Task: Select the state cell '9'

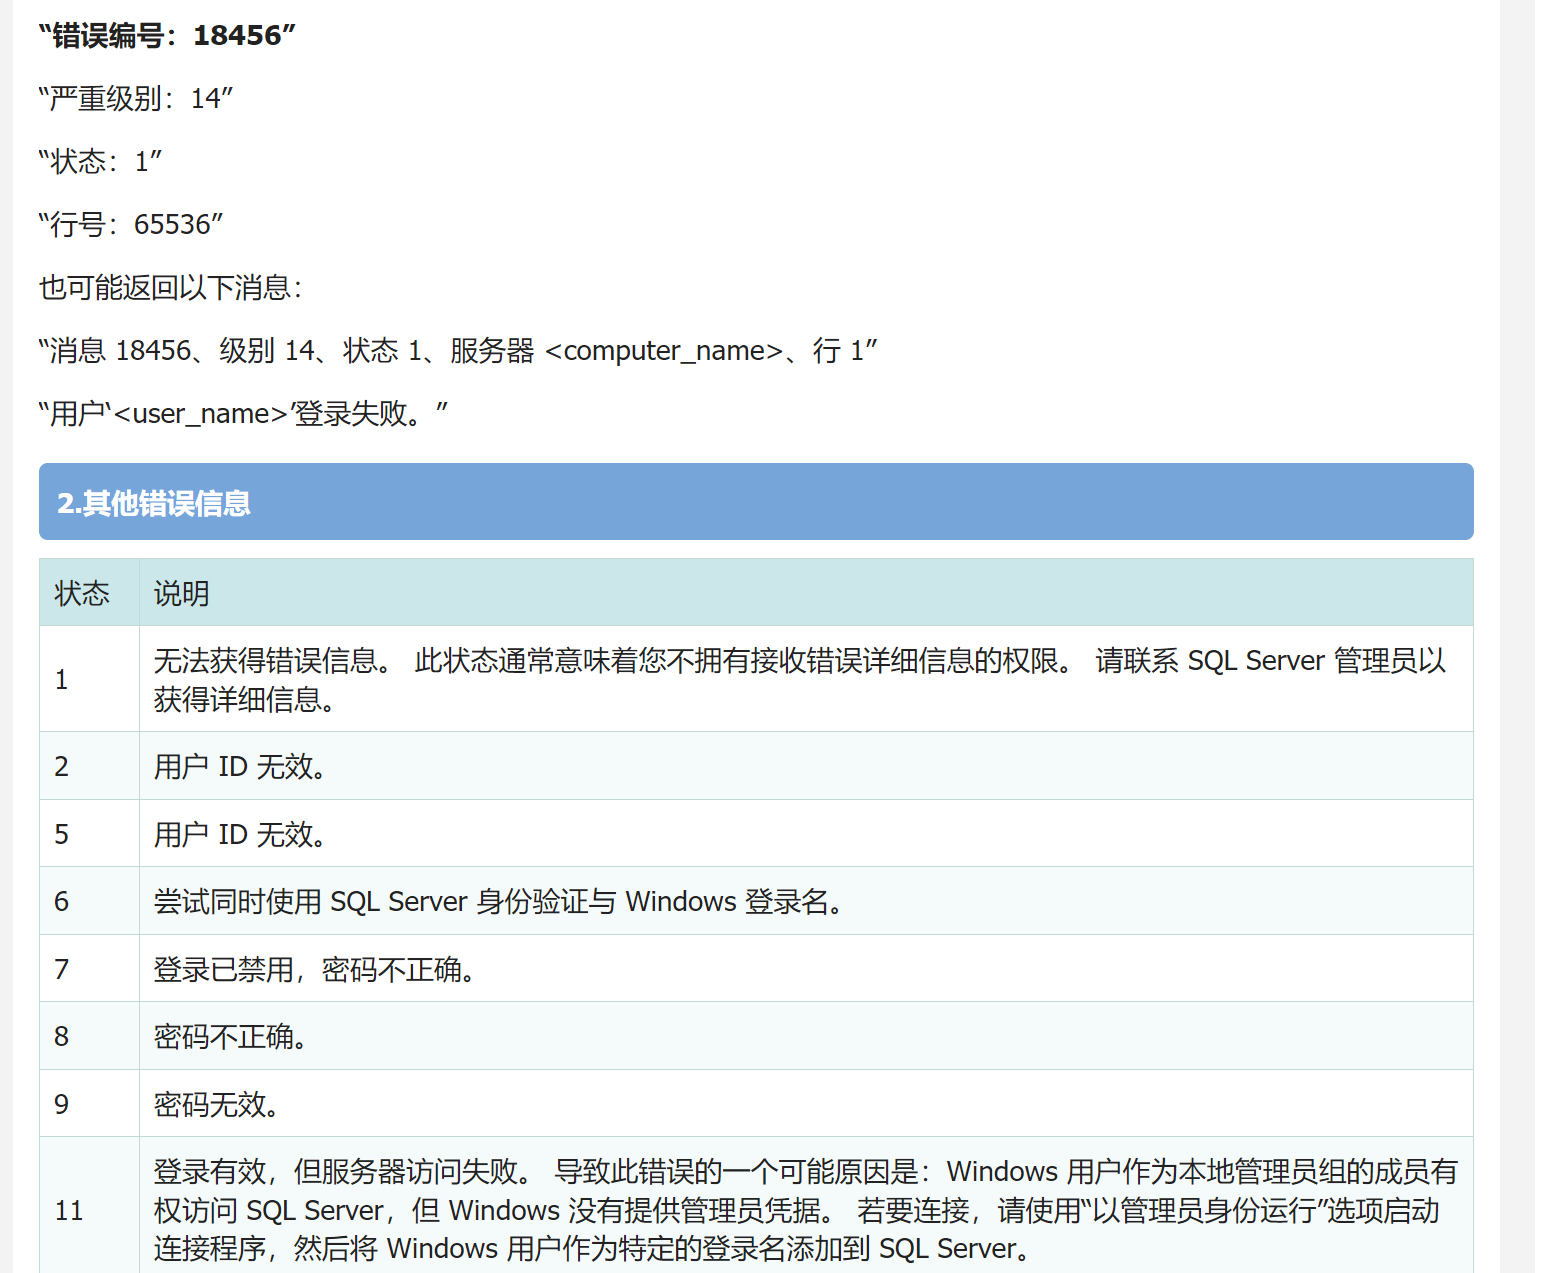Action: point(89,1104)
